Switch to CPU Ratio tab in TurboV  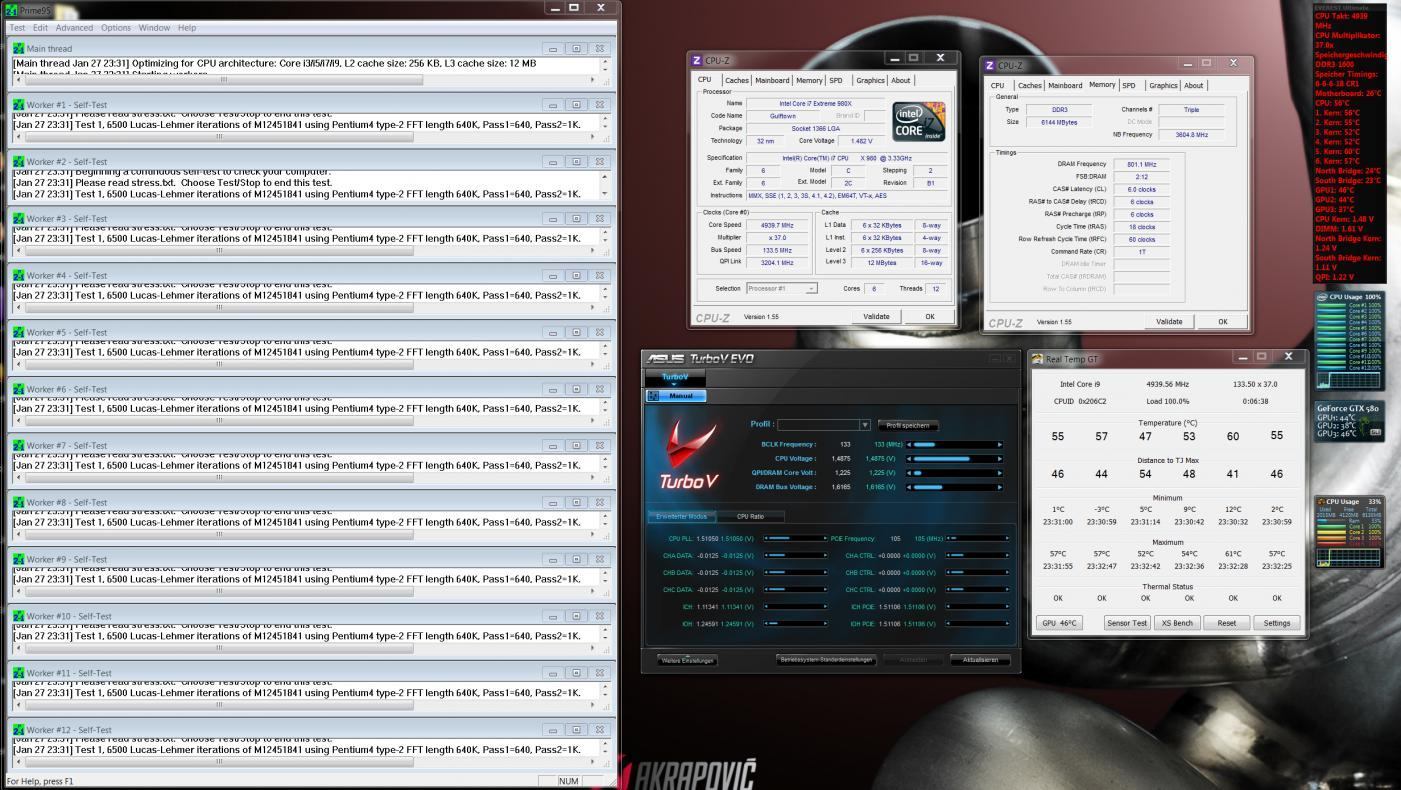pyautogui.click(x=750, y=516)
